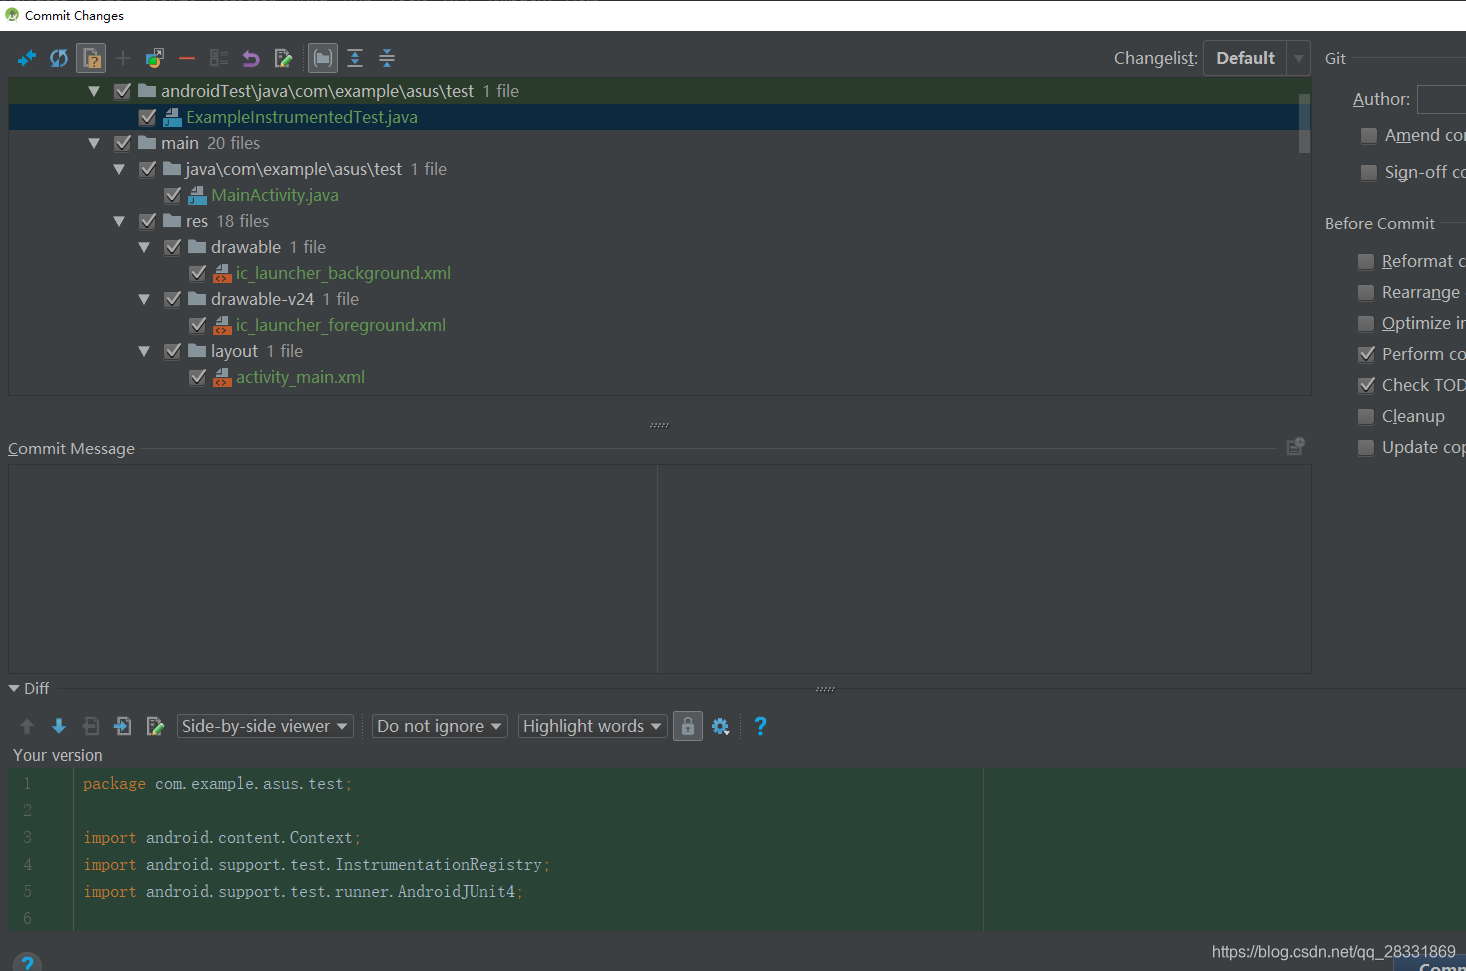Viewport: 1466px width, 971px height.
Task: Click the grayed Add to VCS plus icon
Action: [123, 58]
